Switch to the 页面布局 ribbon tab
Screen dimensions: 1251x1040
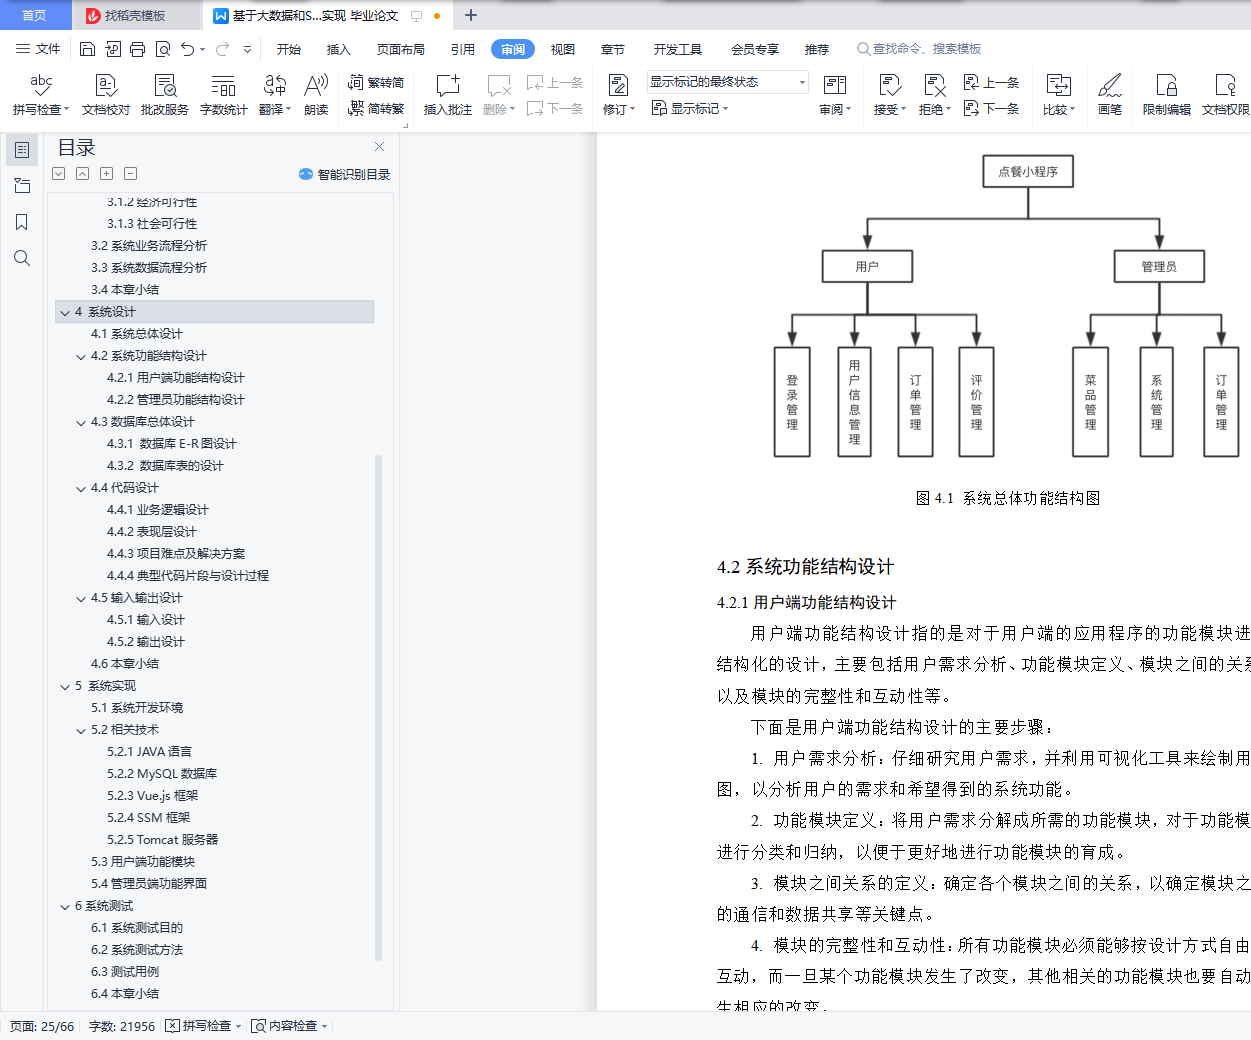click(x=400, y=49)
